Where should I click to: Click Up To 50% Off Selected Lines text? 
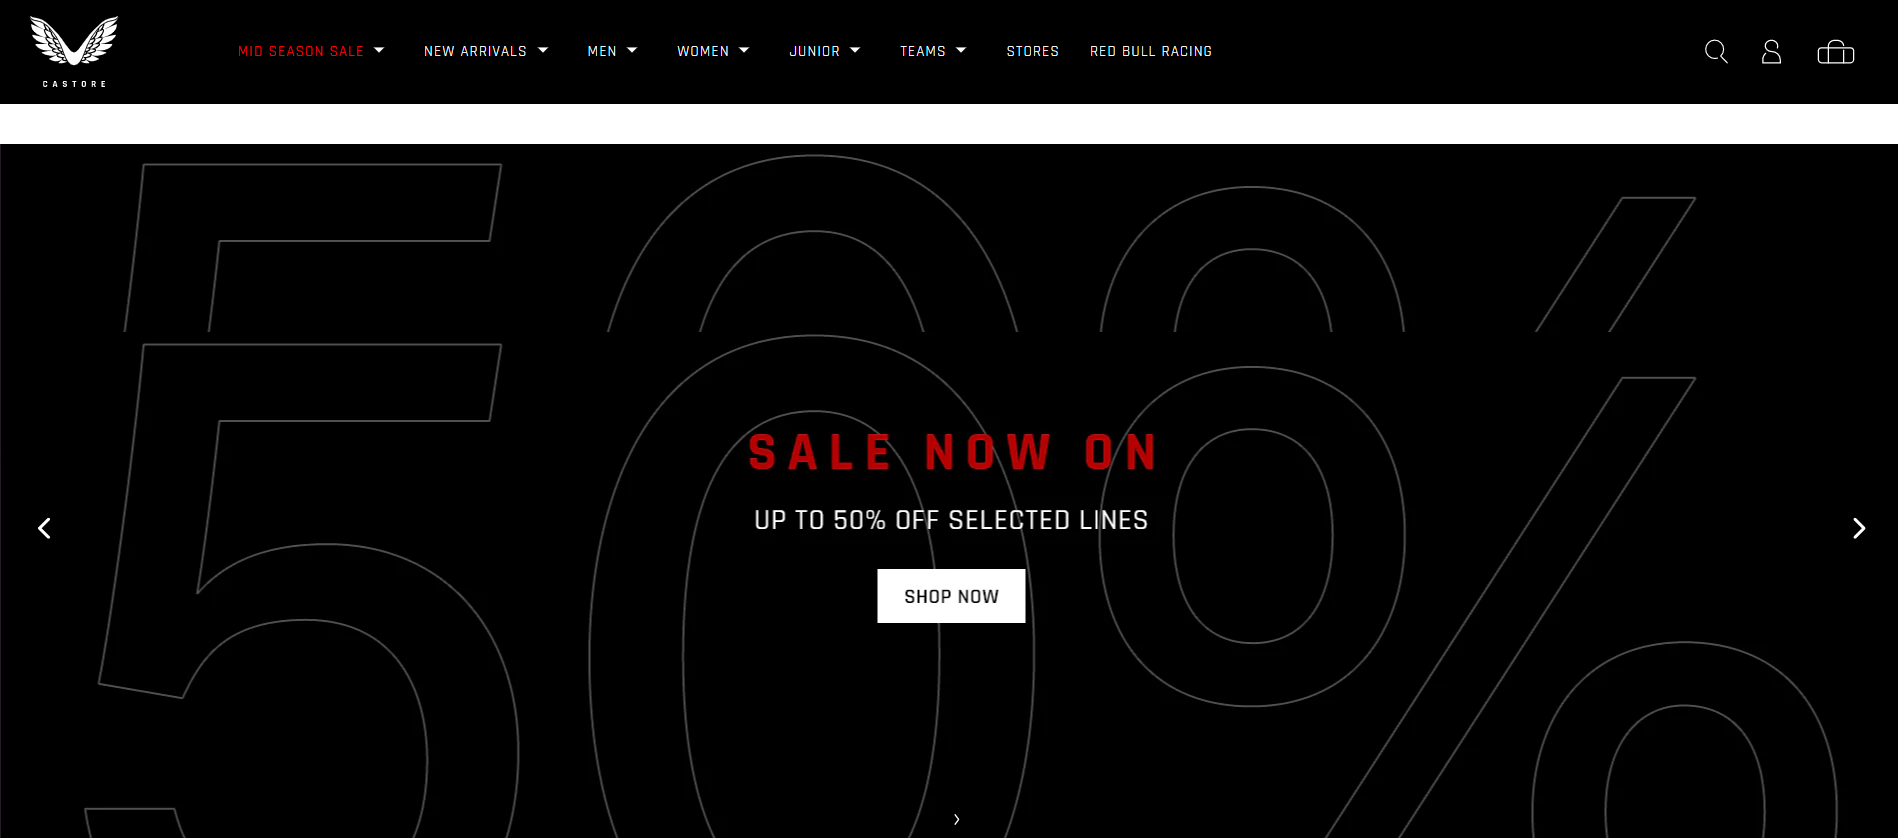coord(951,520)
